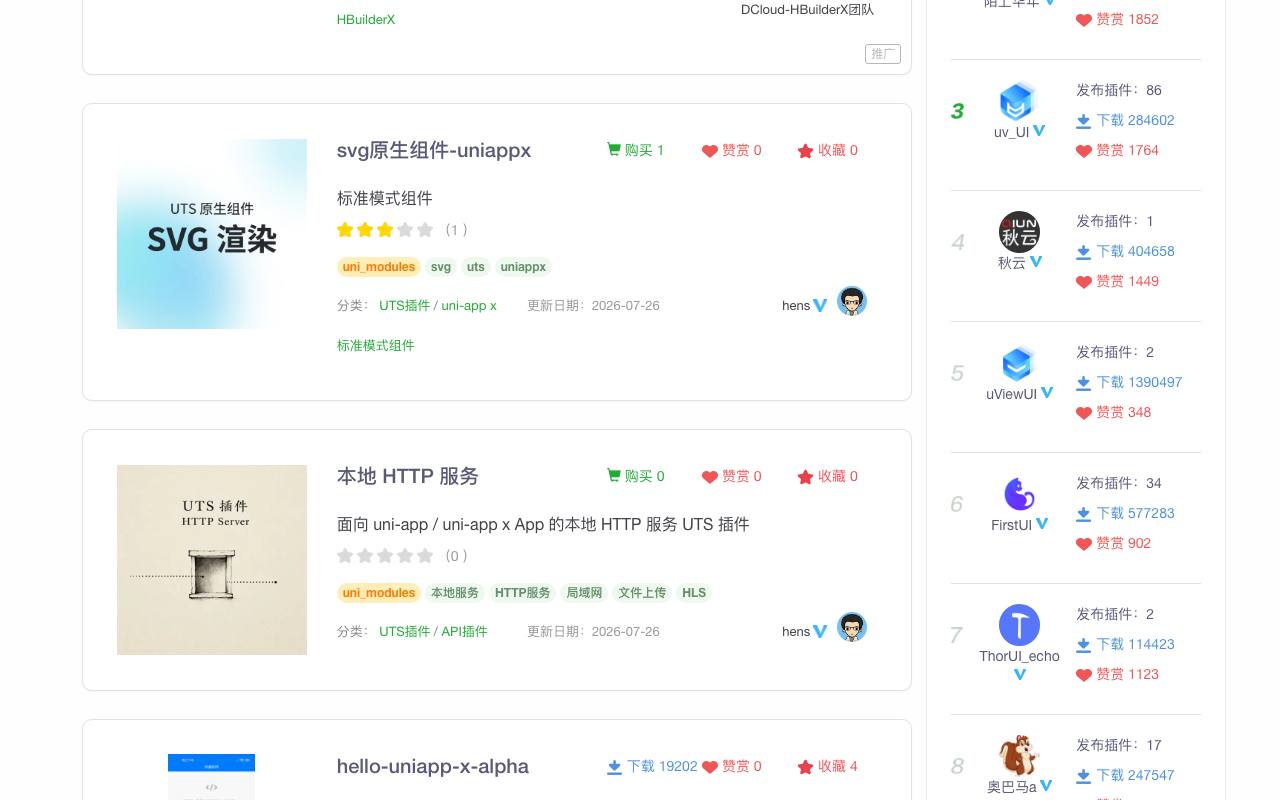This screenshot has width=1280, height=800.
Task: Open the UTS 插件 HTTP Server thumbnail
Action: (x=212, y=560)
